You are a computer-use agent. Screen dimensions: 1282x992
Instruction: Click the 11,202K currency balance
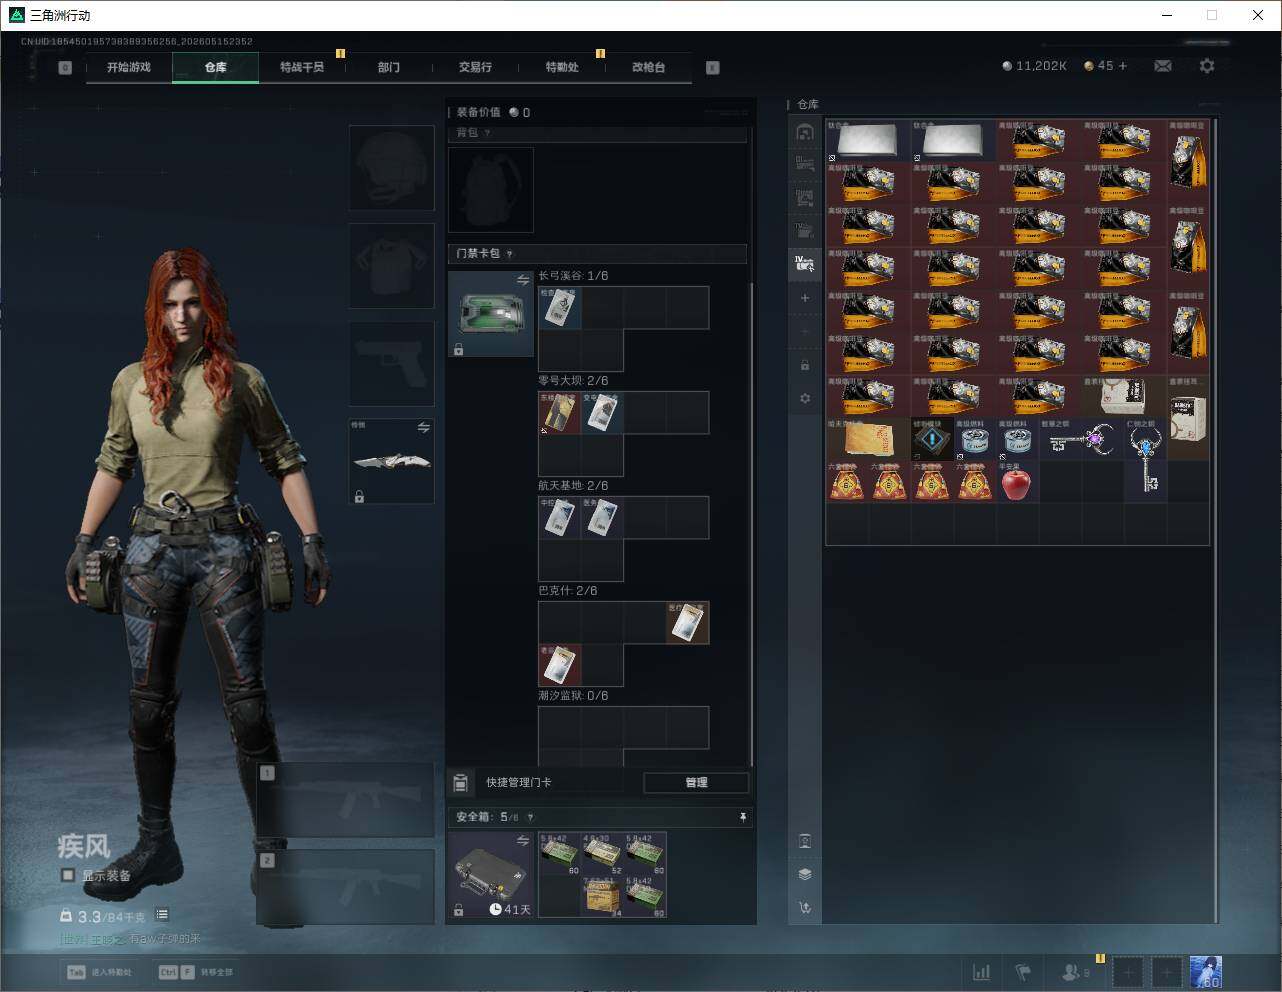coord(1034,66)
